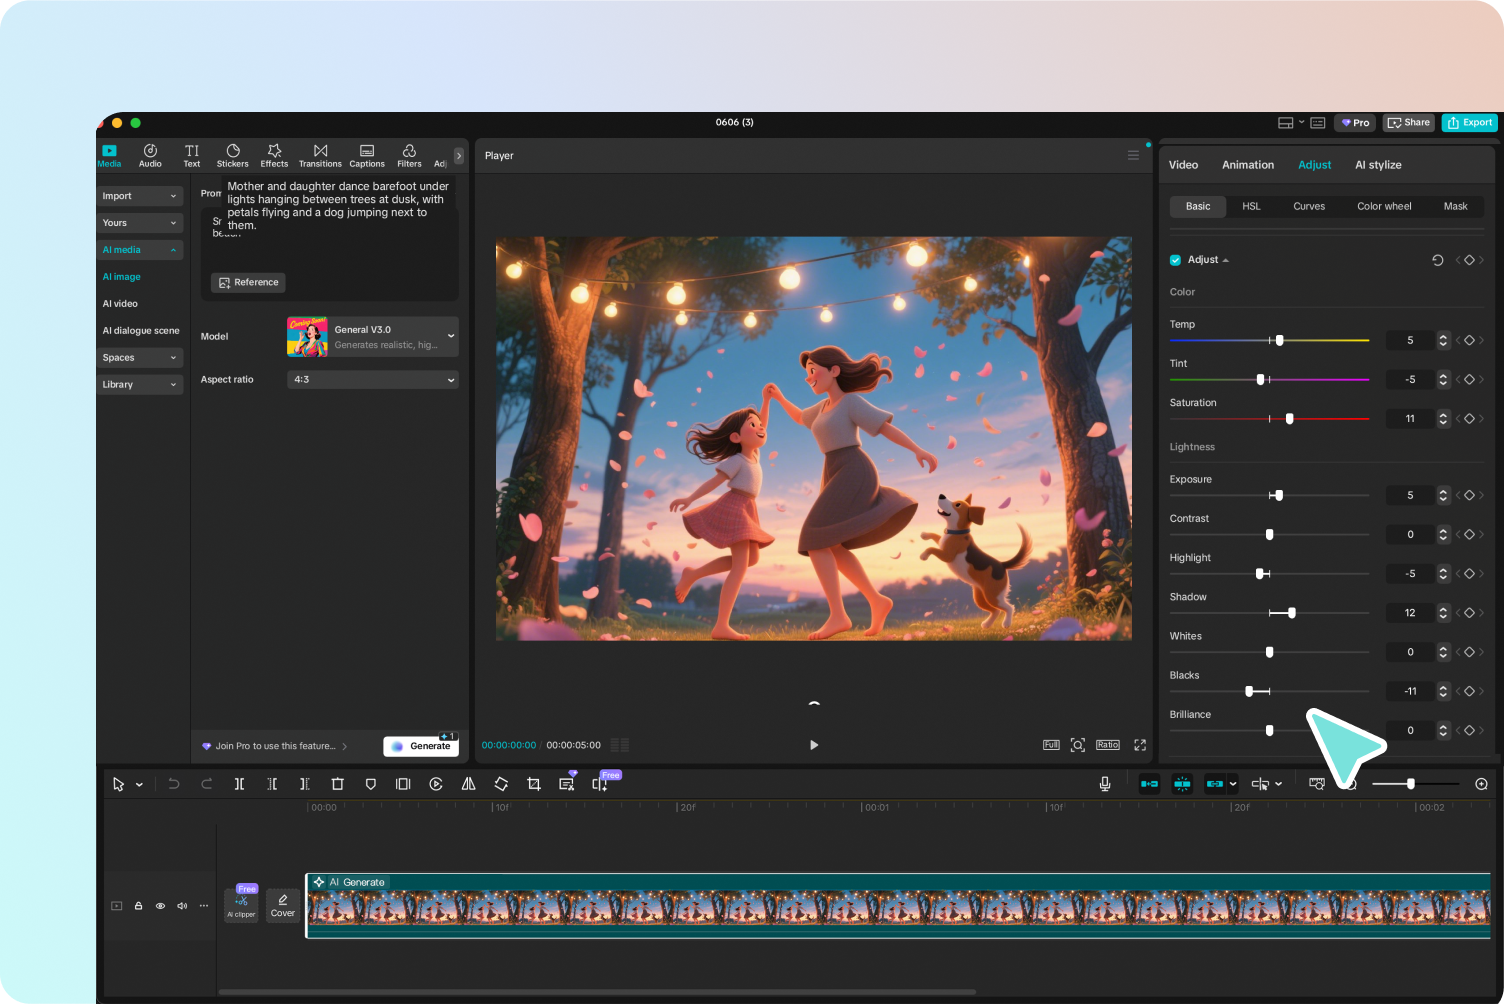Image resolution: width=1504 pixels, height=1004 pixels.
Task: Click the Undo arrow
Action: click(x=174, y=784)
